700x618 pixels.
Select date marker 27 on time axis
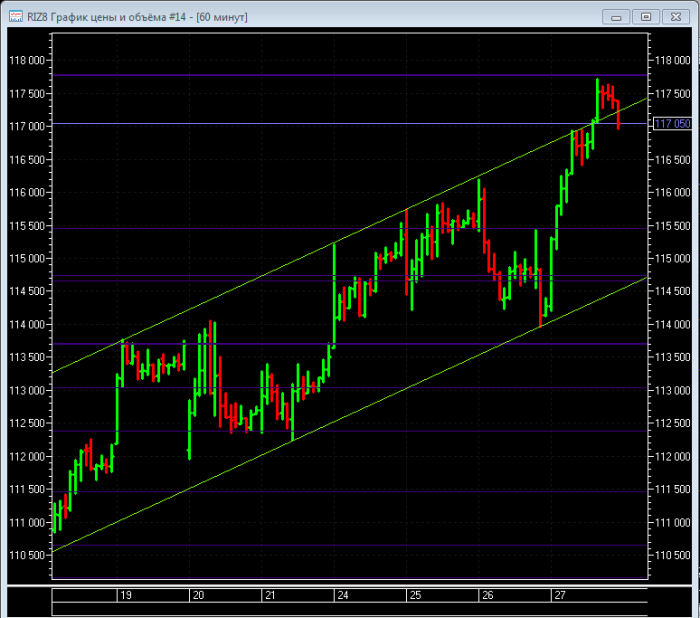tap(560, 595)
